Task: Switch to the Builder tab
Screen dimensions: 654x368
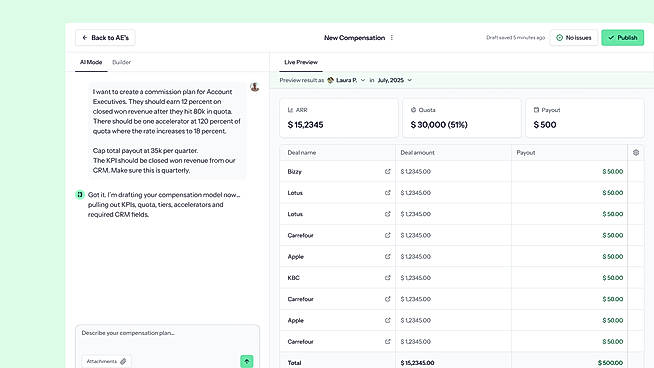Action: [121, 62]
